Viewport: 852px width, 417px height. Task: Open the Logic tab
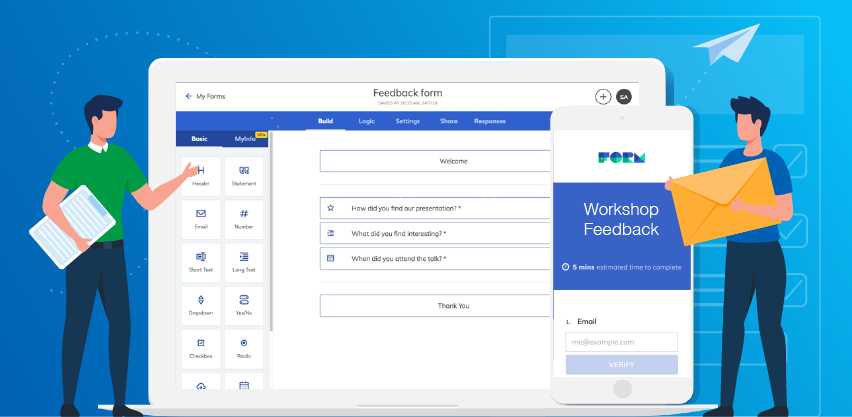point(367,121)
